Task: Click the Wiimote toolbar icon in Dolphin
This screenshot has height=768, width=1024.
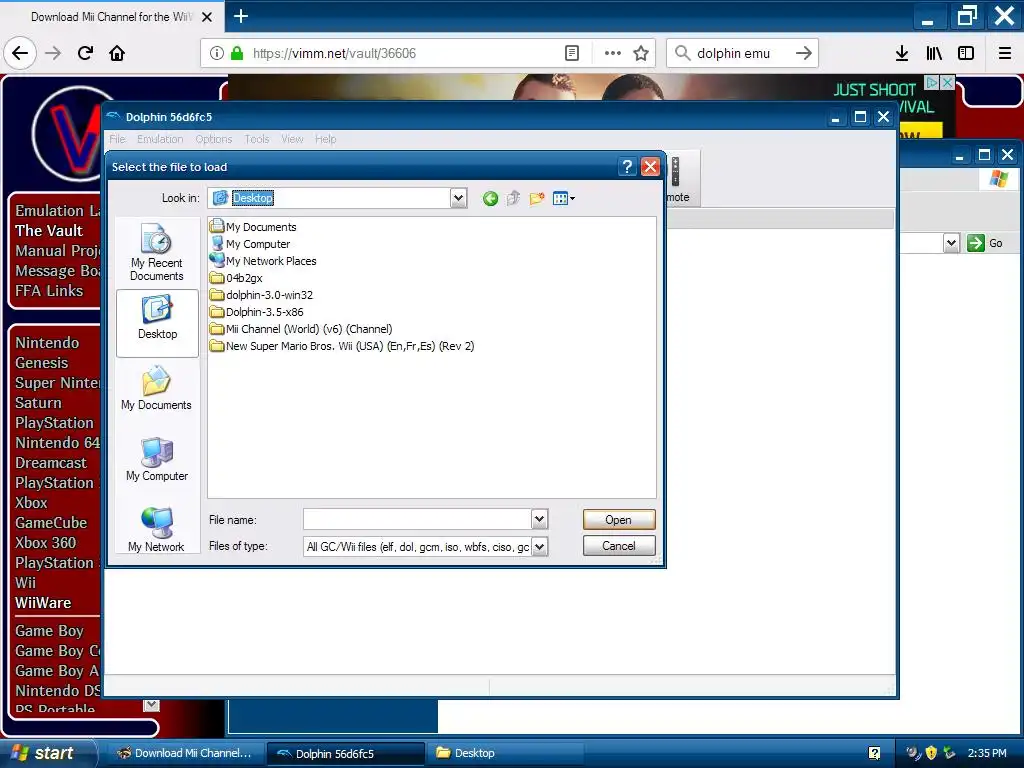Action: click(679, 178)
